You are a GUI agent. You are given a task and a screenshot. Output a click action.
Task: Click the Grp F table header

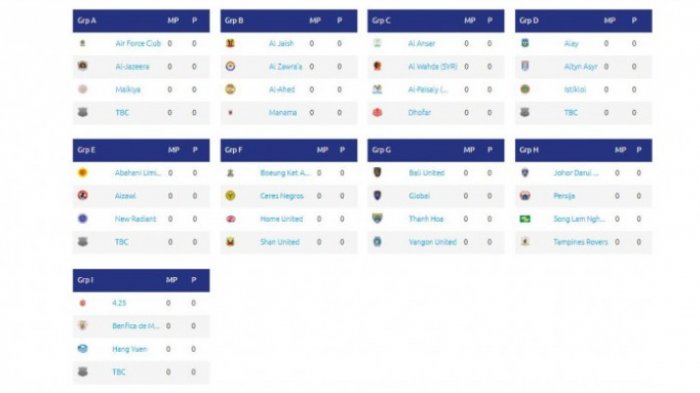coord(289,150)
